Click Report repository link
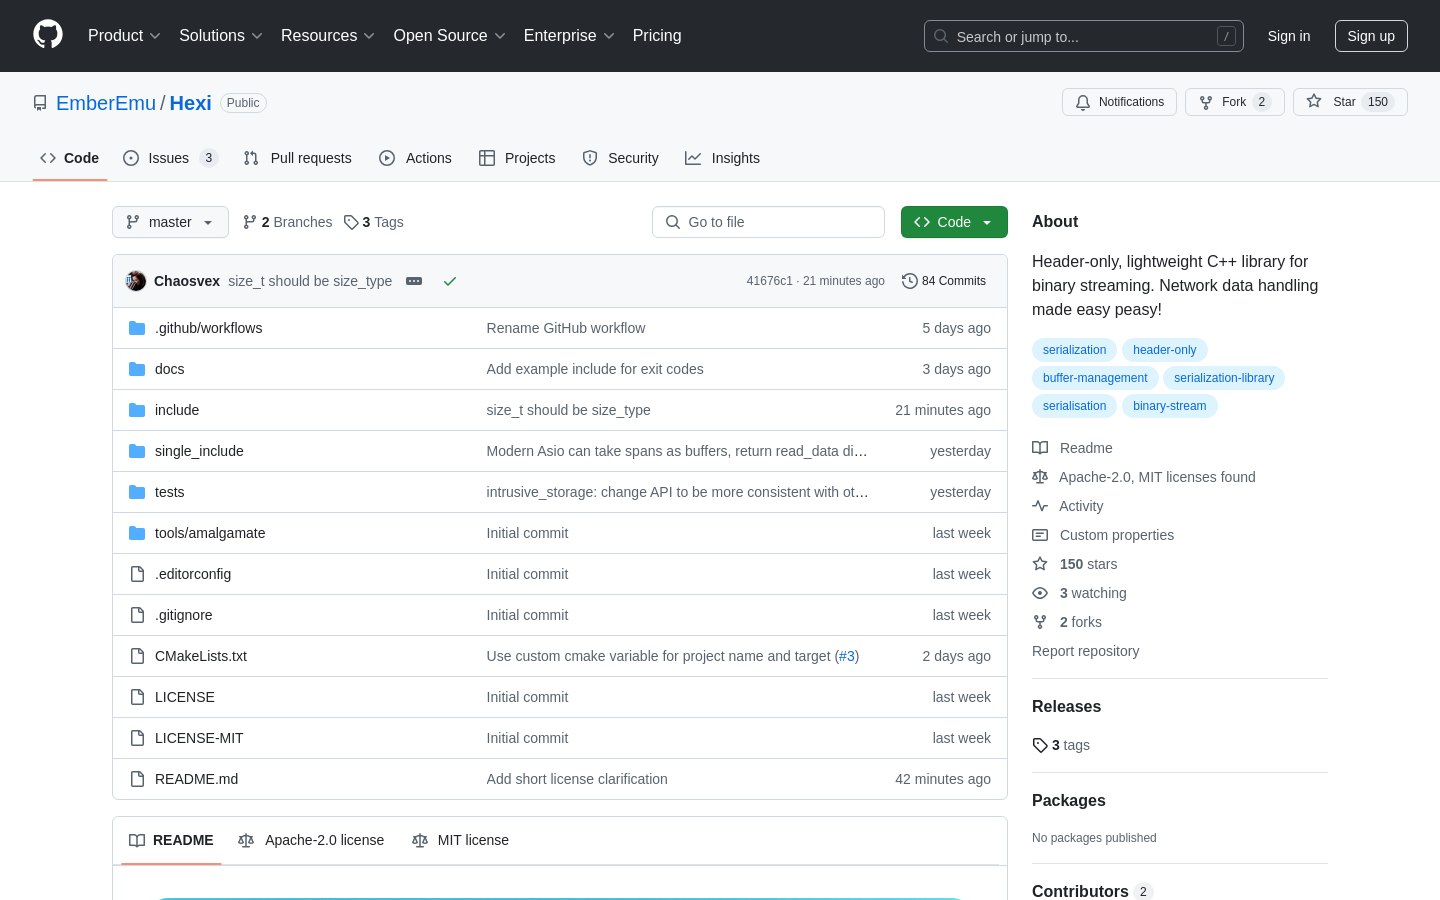The image size is (1440, 900). [x=1085, y=651]
